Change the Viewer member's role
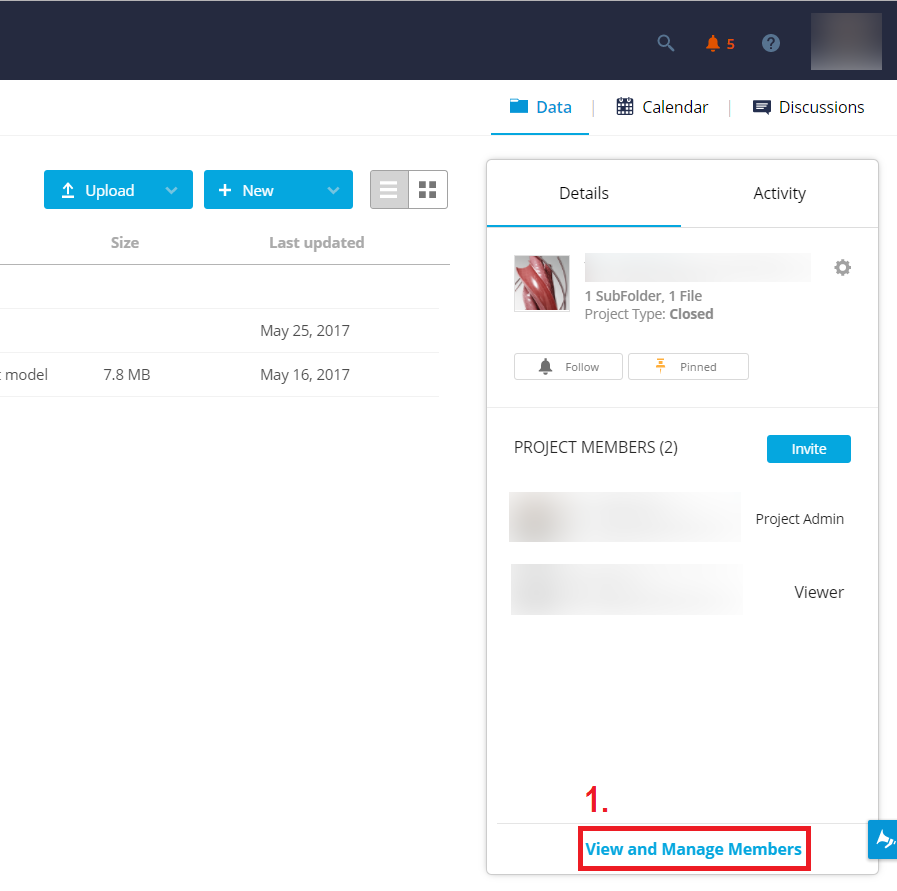The image size is (897, 891). (819, 592)
